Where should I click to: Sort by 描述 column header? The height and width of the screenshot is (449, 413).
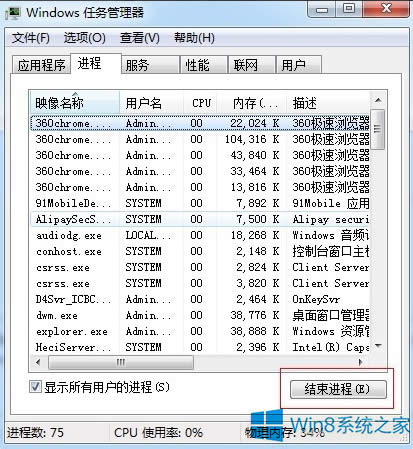[x=328, y=103]
